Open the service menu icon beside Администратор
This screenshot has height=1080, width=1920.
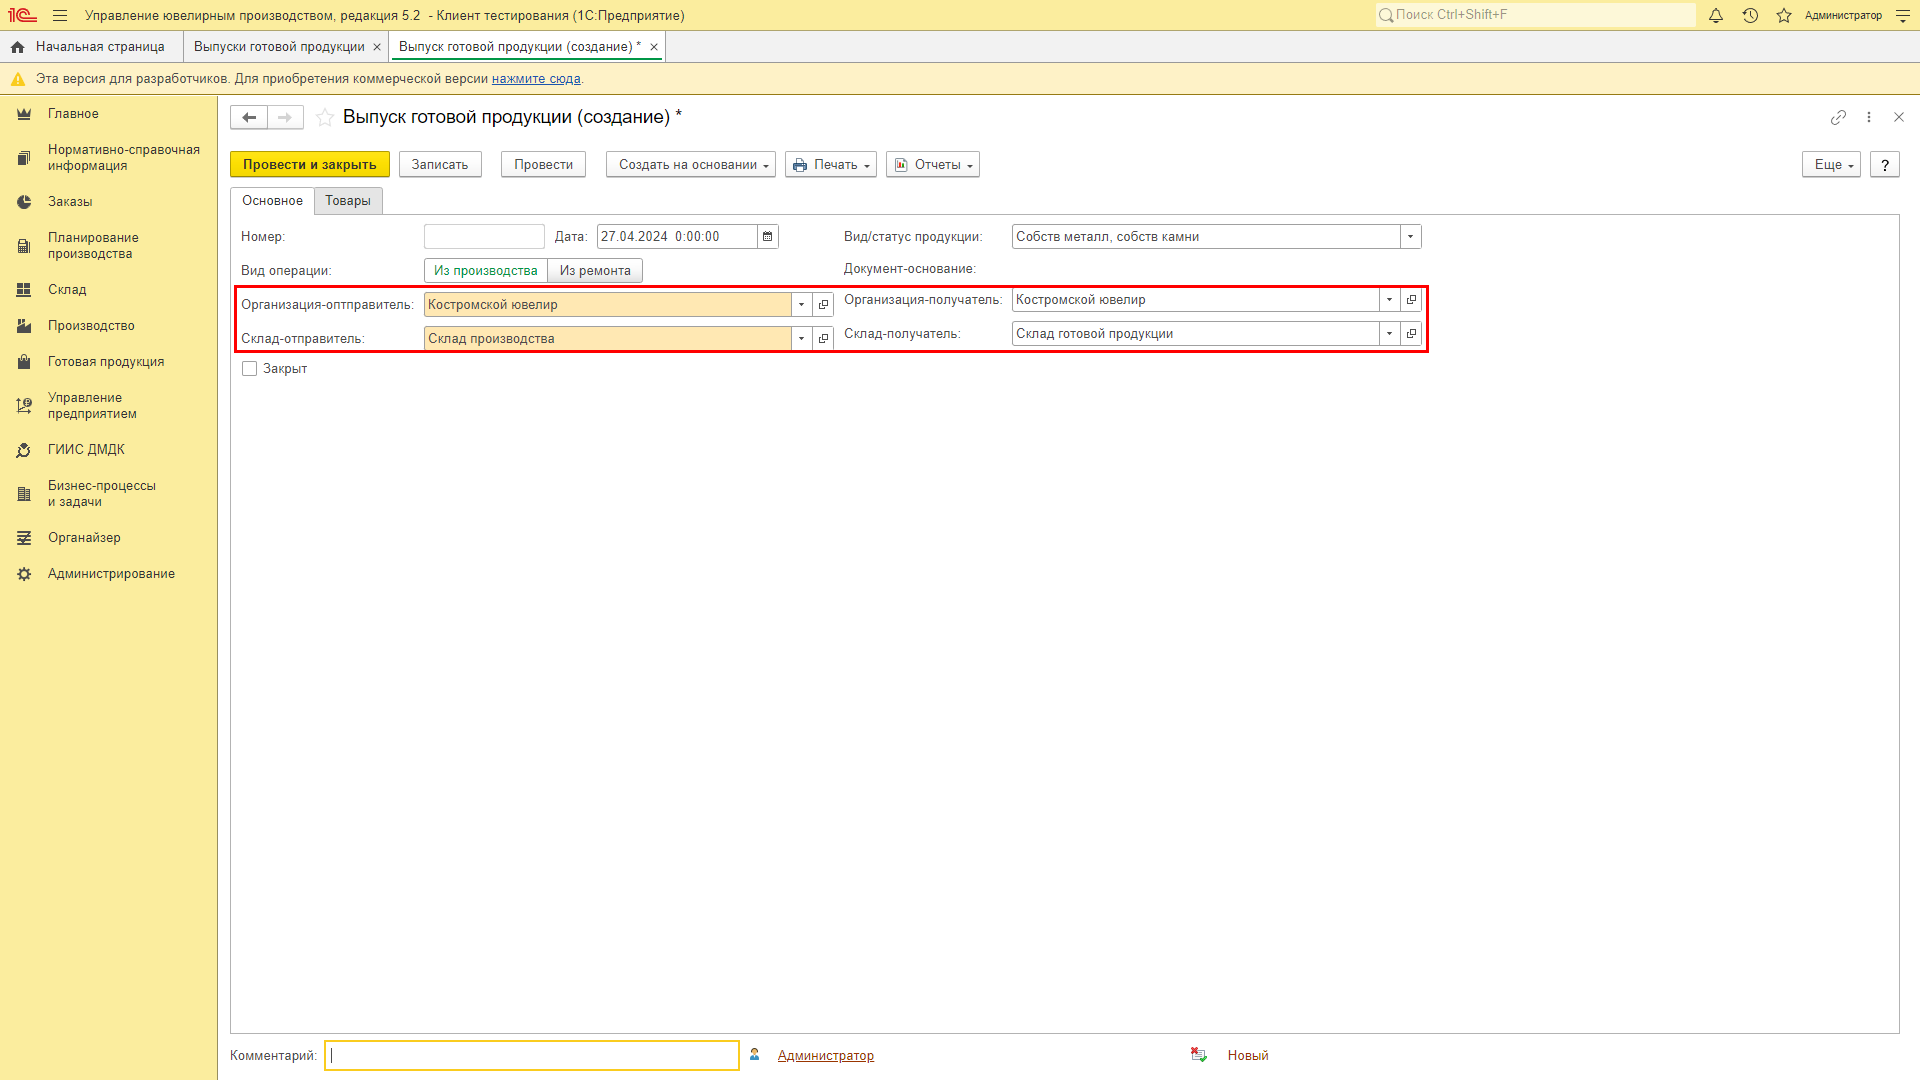1903,15
